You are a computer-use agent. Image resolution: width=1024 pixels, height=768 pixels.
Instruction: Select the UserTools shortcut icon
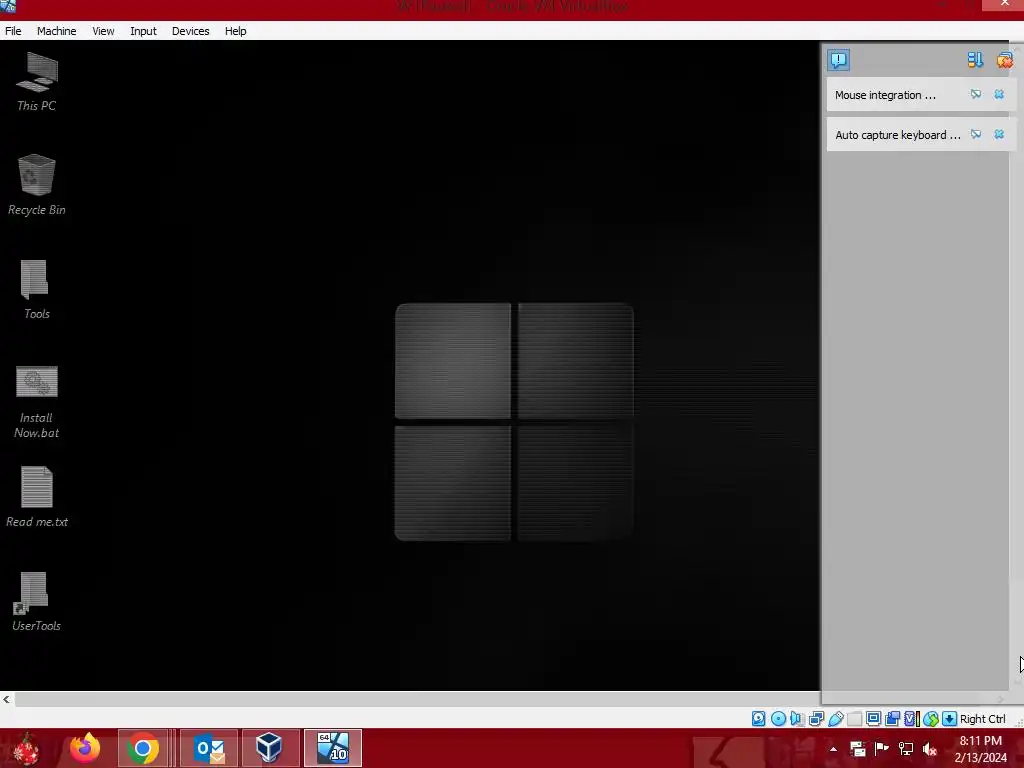pos(36,601)
